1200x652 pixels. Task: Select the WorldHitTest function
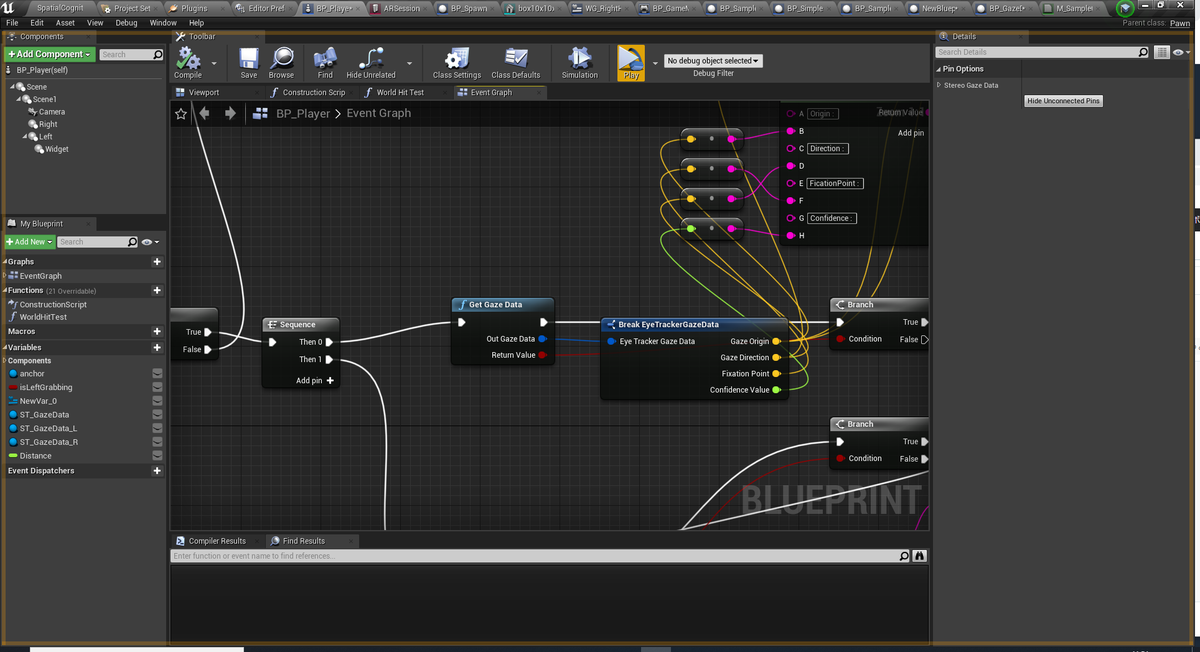[x=43, y=317]
